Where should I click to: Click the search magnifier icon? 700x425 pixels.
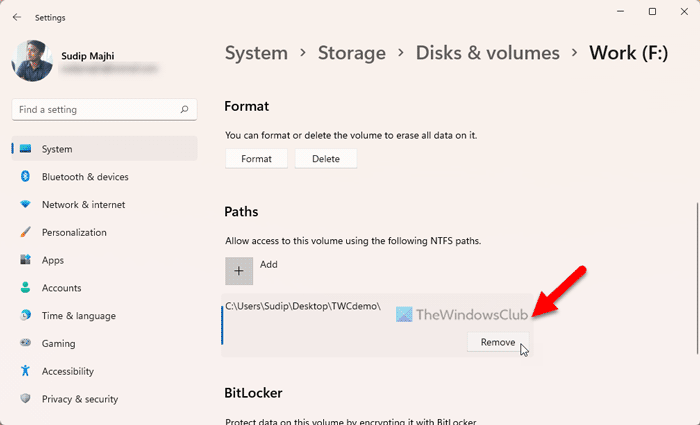(184, 110)
